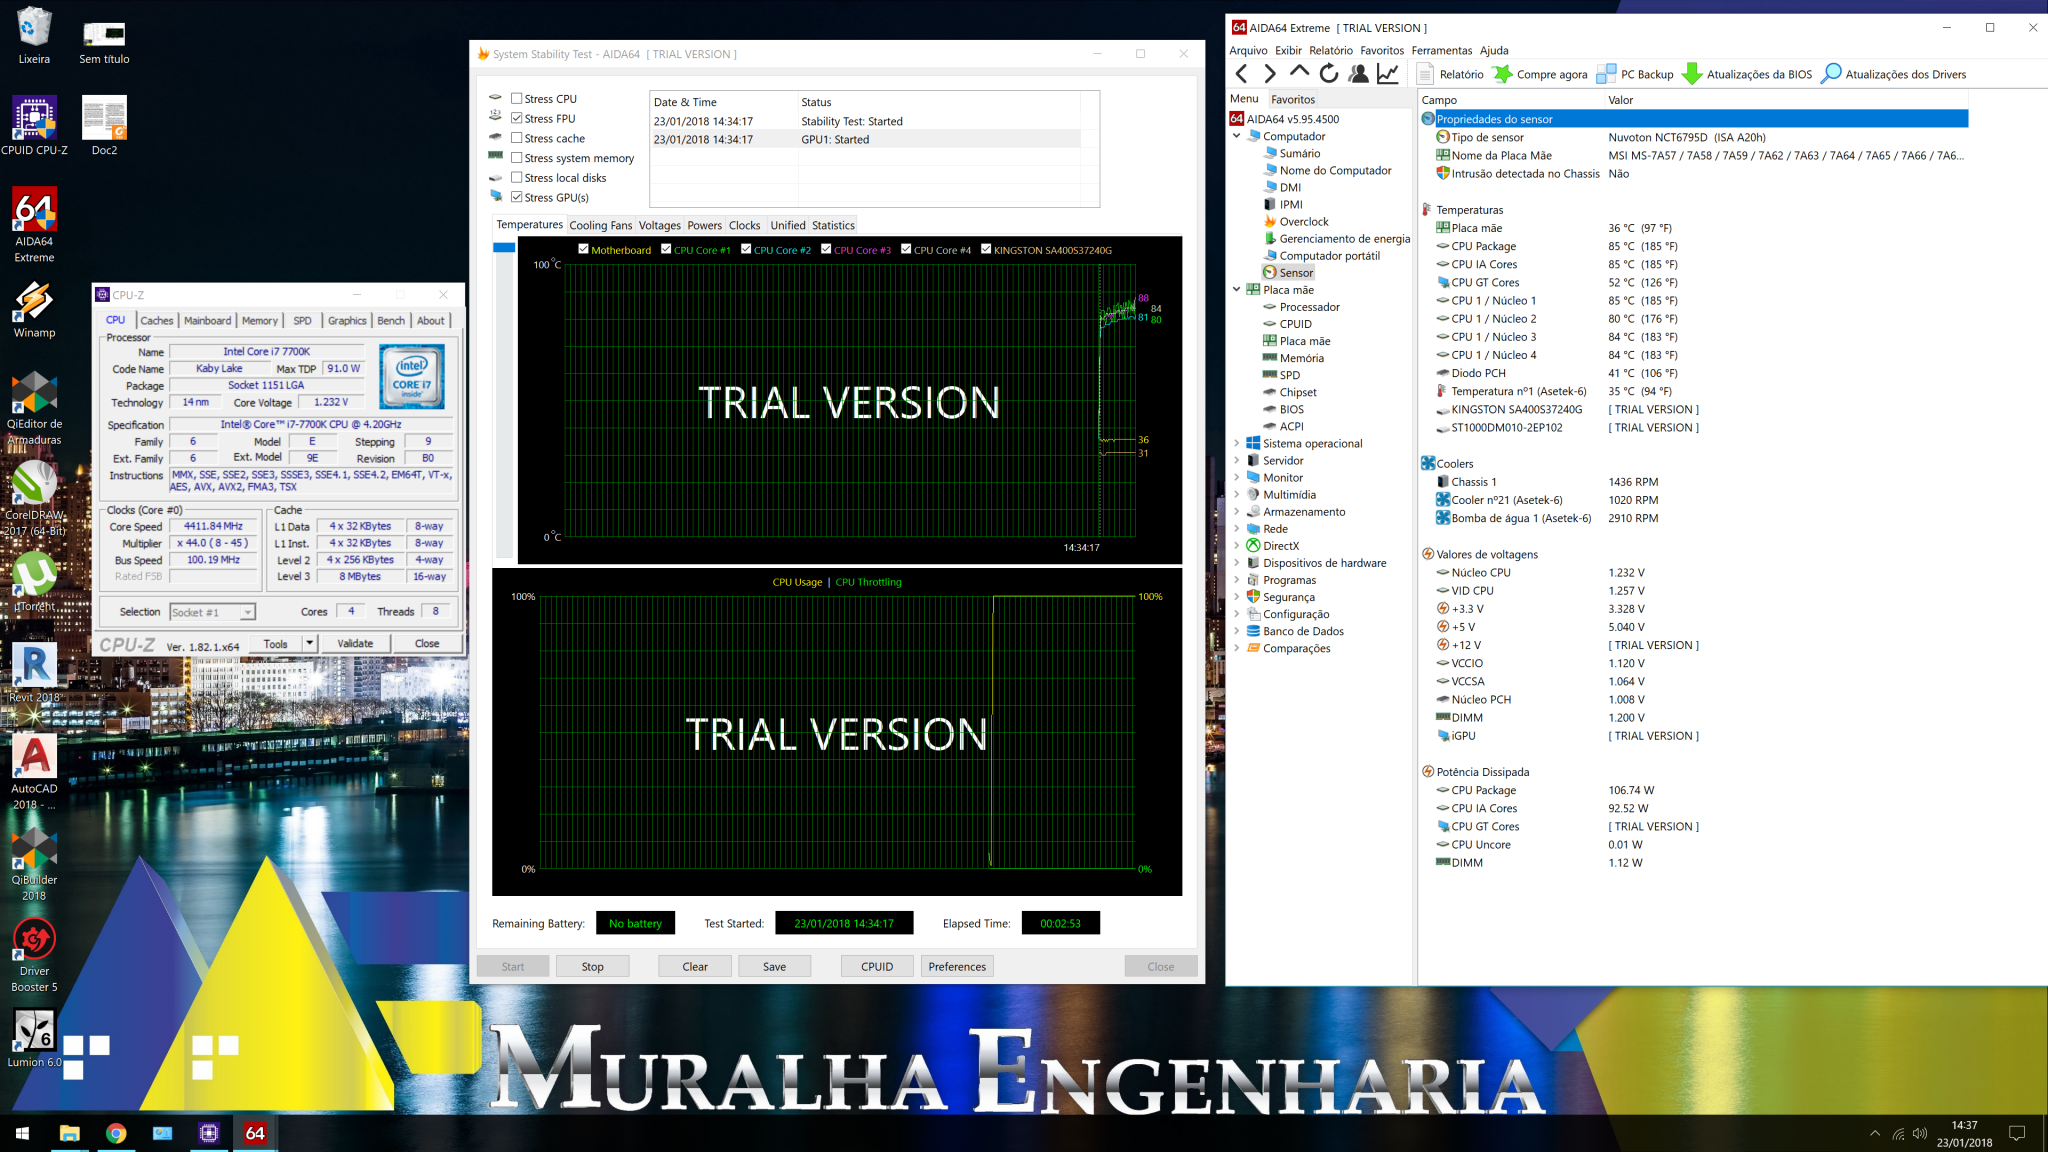Click the AIDA64 Forward arrow toolbar icon
Screen dimensions: 2048x1152
1269,74
